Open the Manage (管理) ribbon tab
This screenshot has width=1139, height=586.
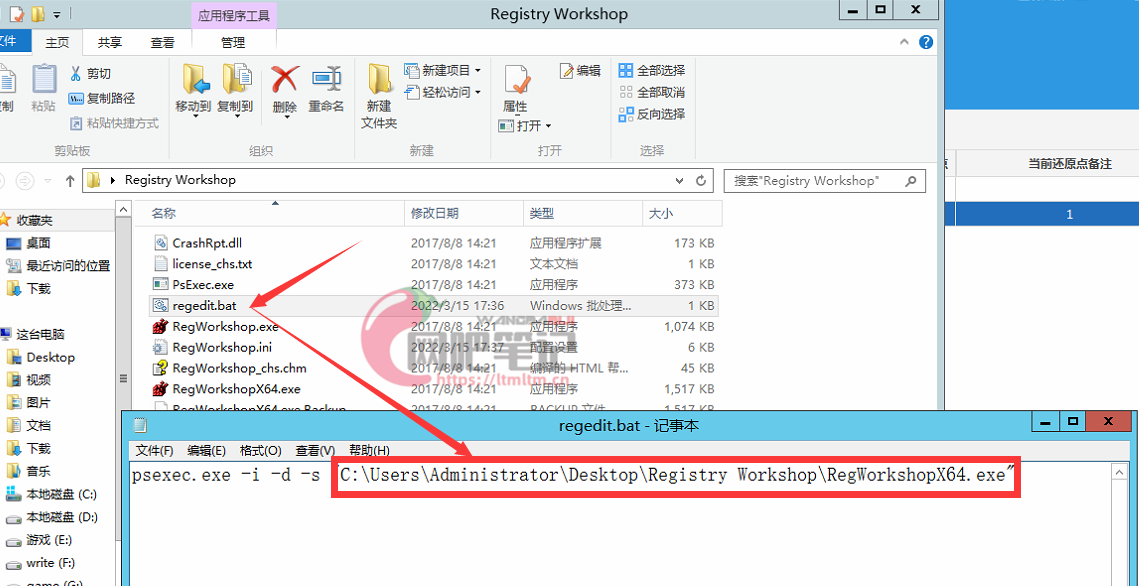pyautogui.click(x=233, y=43)
